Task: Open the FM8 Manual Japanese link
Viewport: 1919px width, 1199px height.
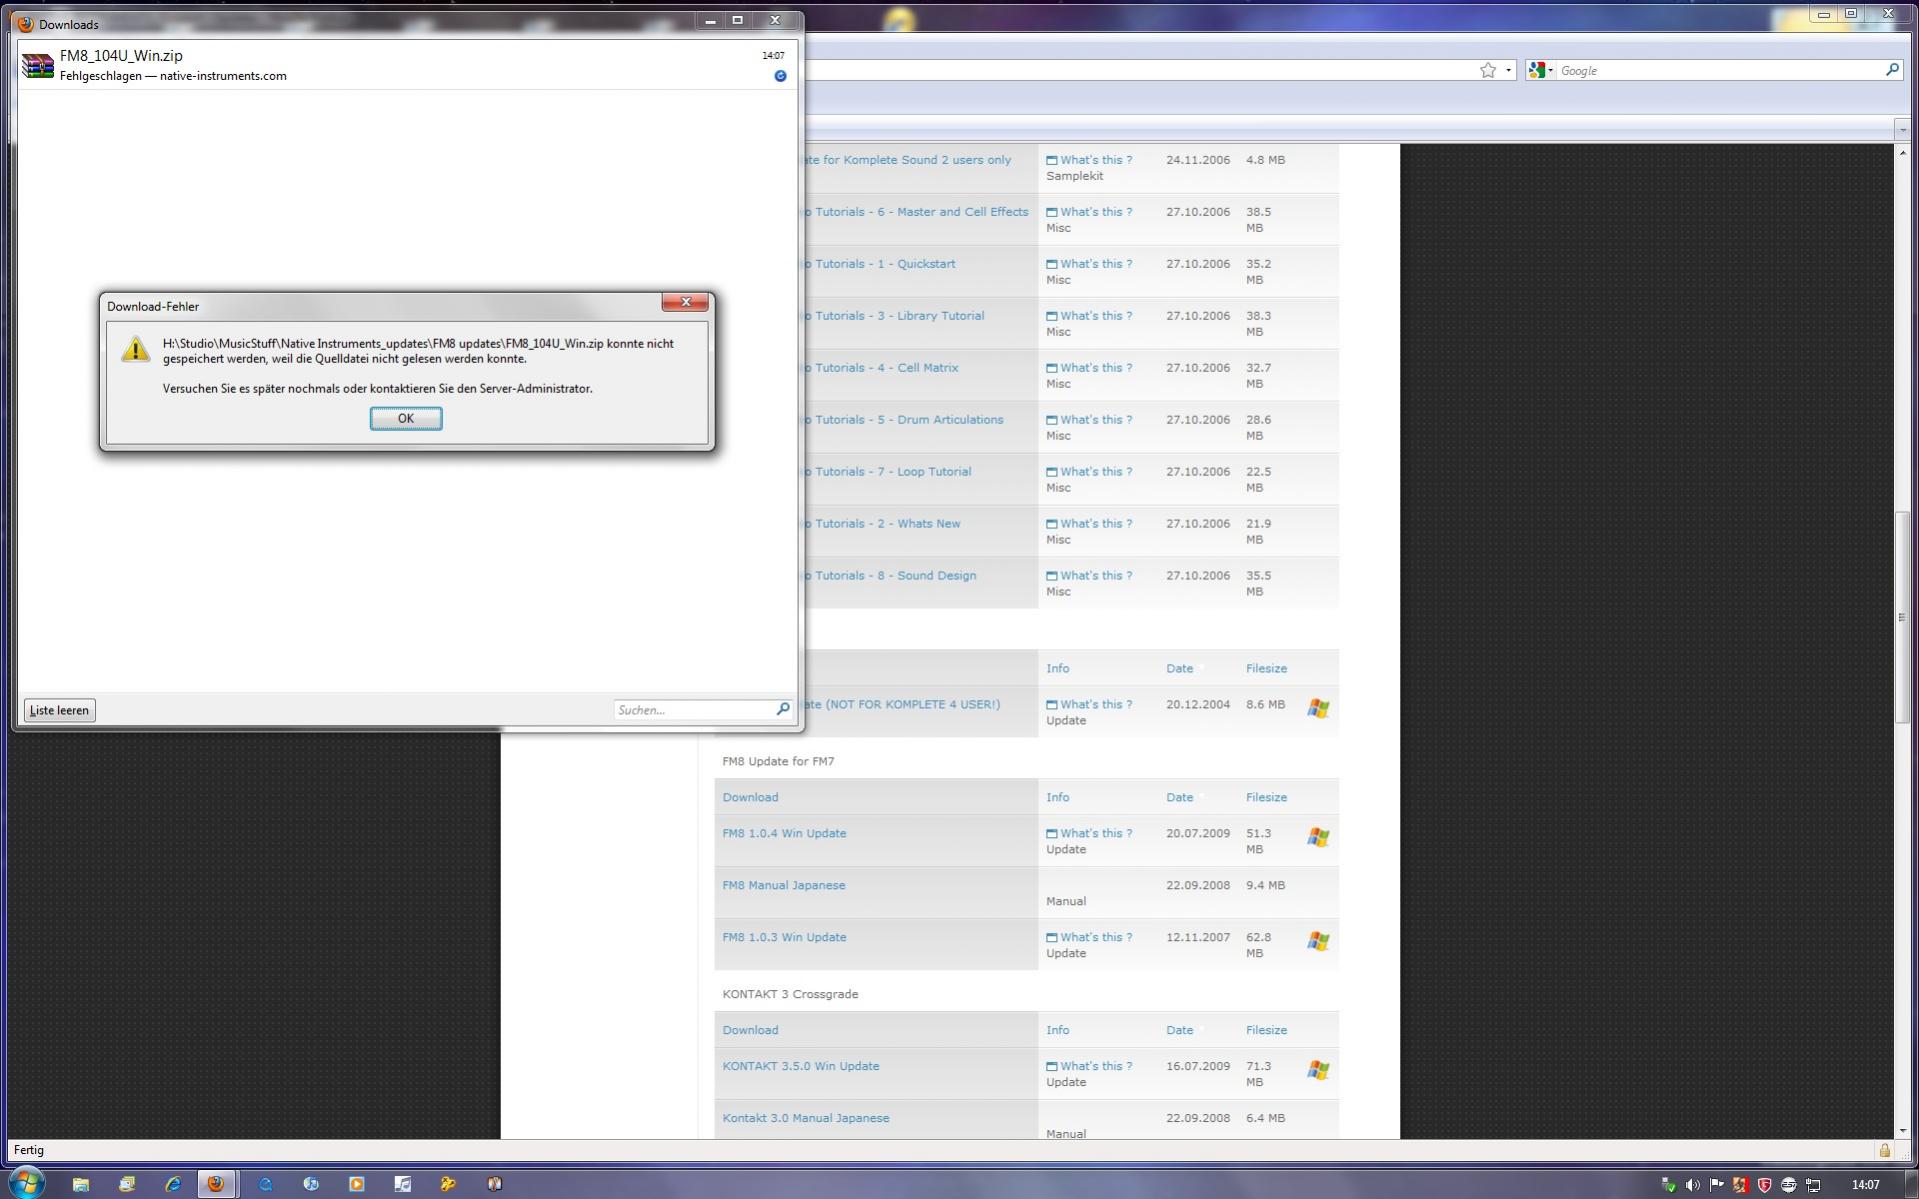Action: [x=784, y=885]
